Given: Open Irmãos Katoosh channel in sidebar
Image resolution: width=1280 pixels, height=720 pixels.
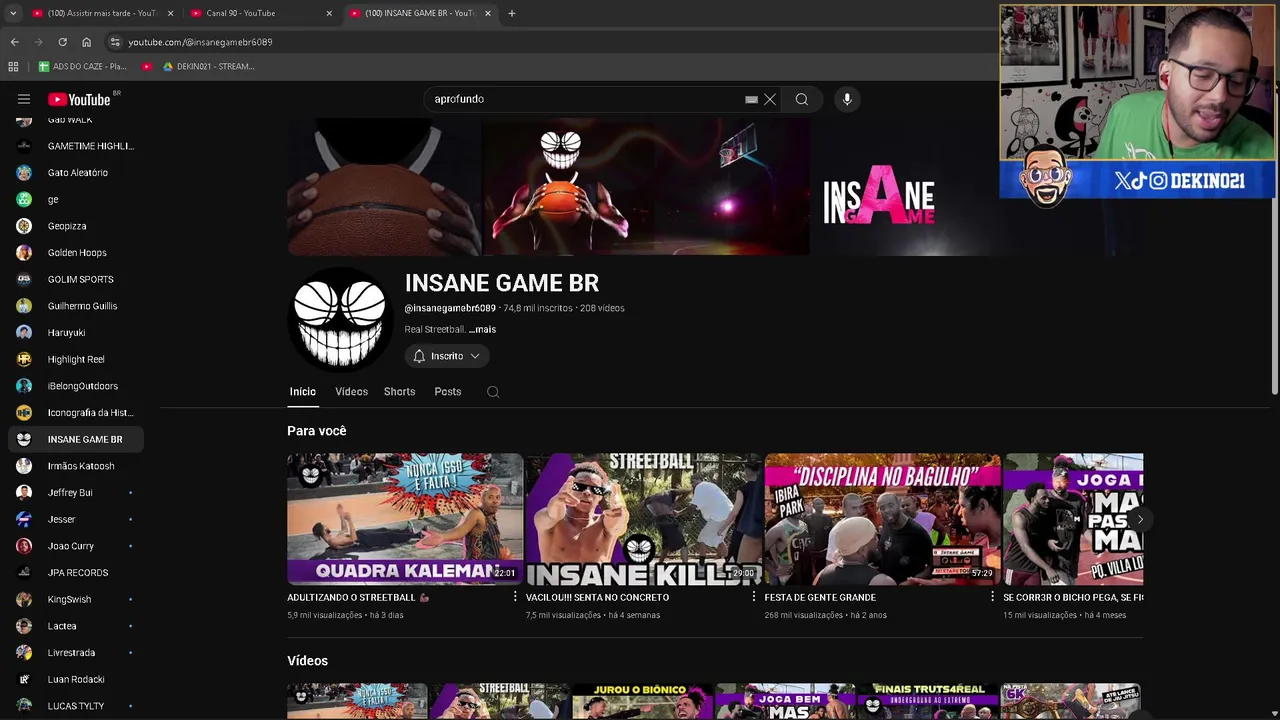Looking at the screenshot, I should (x=76, y=466).
